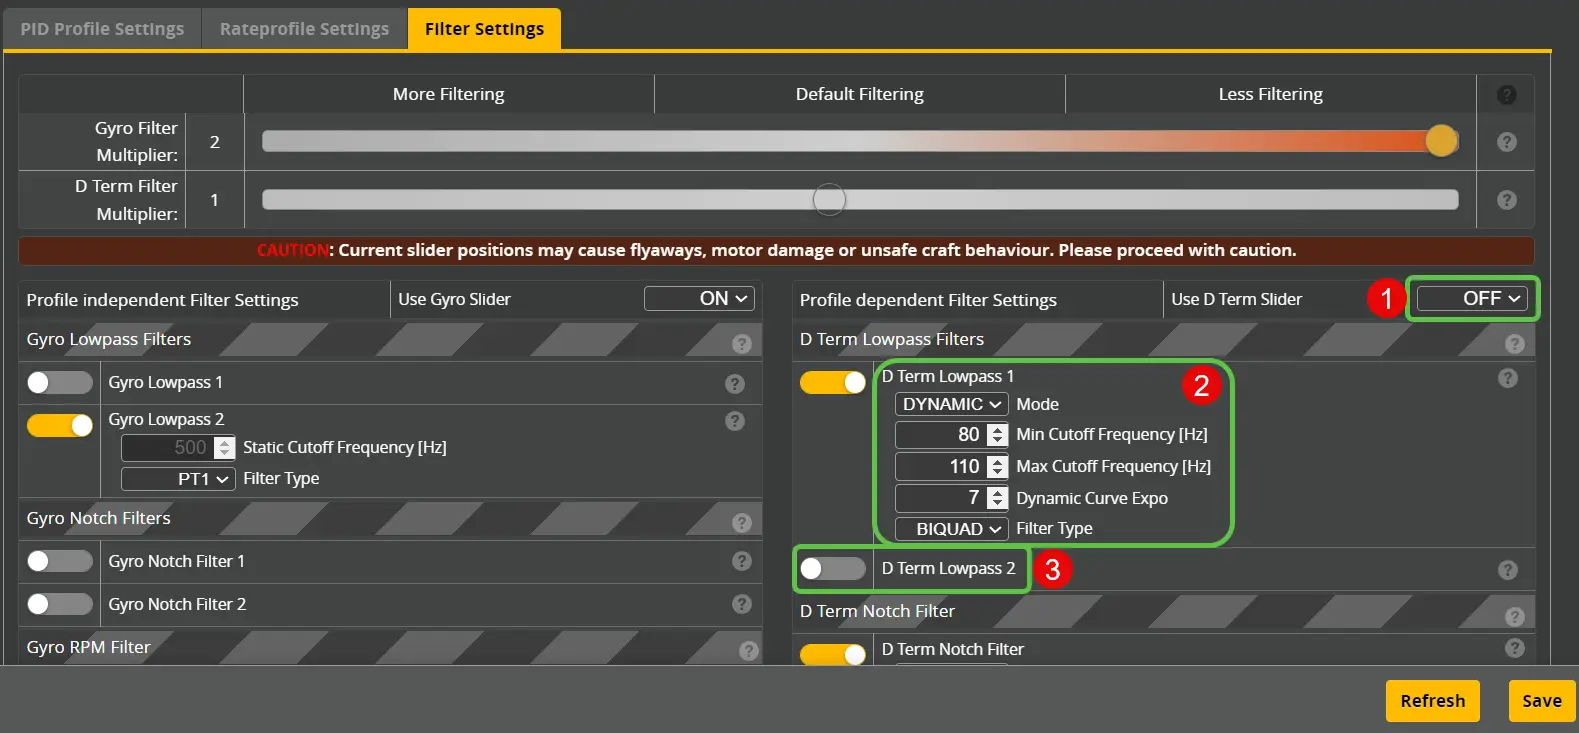
Task: Show help for Gyro Lowpass Filters section
Action: (741, 343)
